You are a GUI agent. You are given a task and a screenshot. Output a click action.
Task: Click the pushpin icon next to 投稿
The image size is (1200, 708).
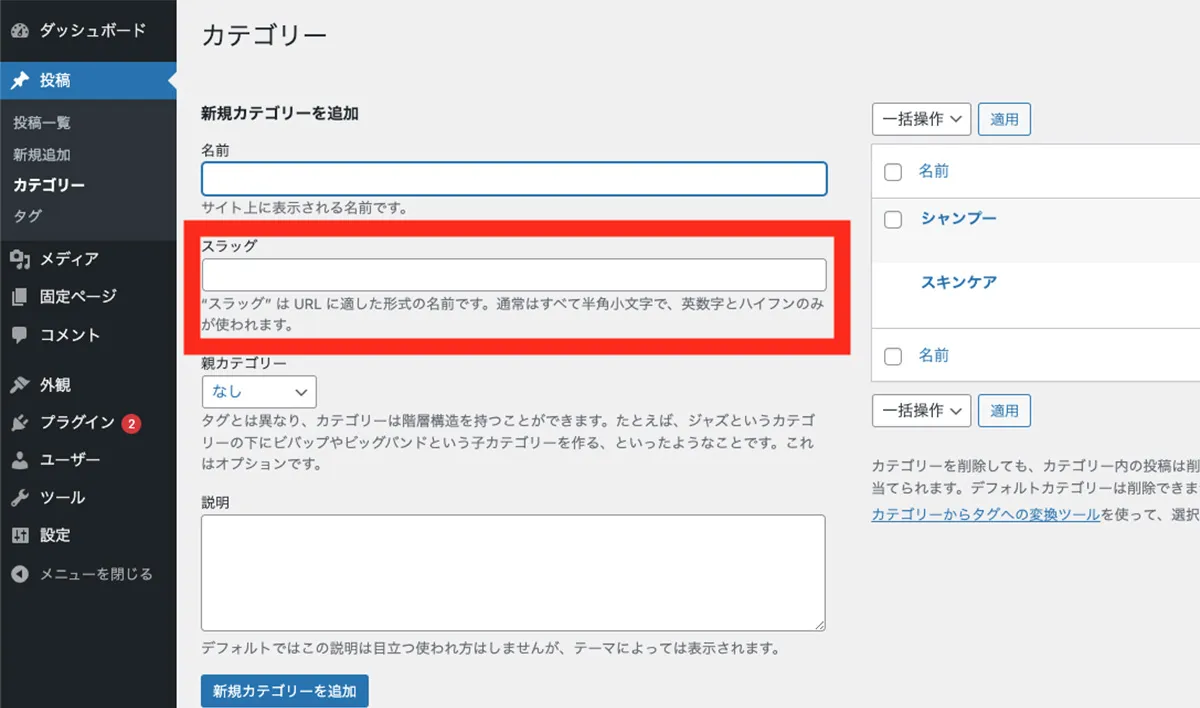tap(20, 81)
